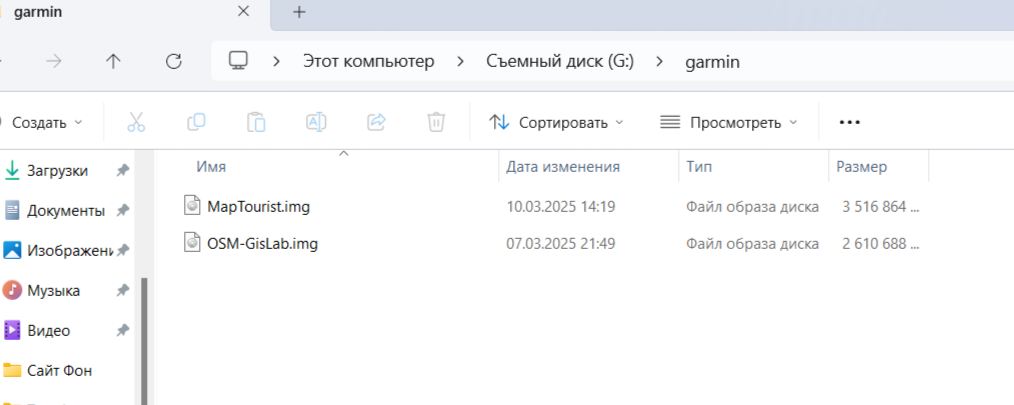Click Этот компьютер in the address bar
The height and width of the screenshot is (405, 1014).
369,62
